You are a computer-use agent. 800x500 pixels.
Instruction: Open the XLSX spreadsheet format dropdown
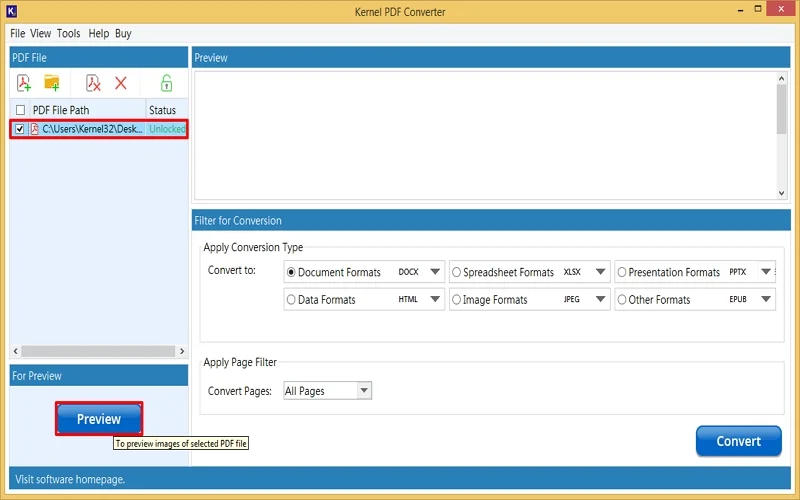(x=601, y=272)
